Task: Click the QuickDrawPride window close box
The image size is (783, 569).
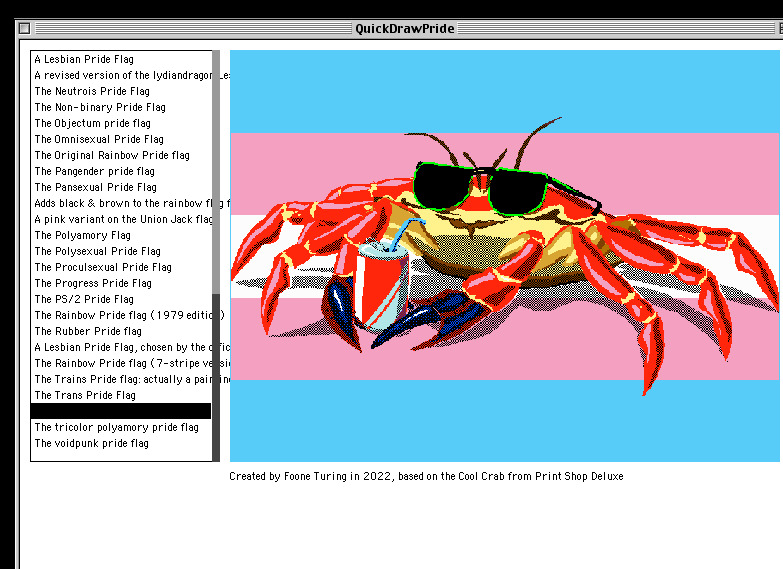Action: [24, 28]
